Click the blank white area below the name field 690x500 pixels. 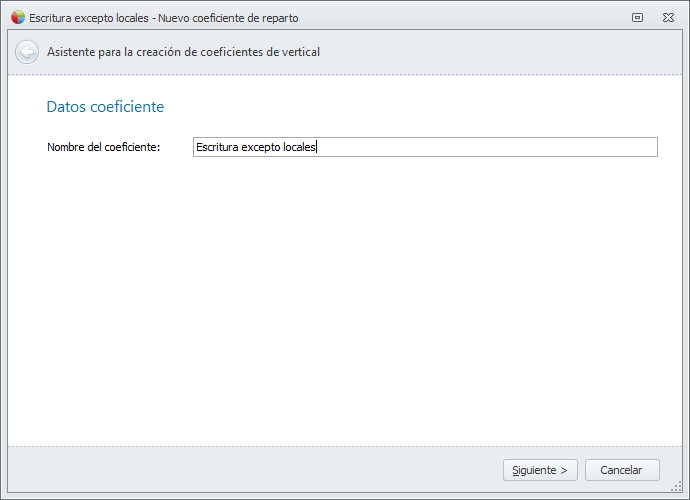345,300
